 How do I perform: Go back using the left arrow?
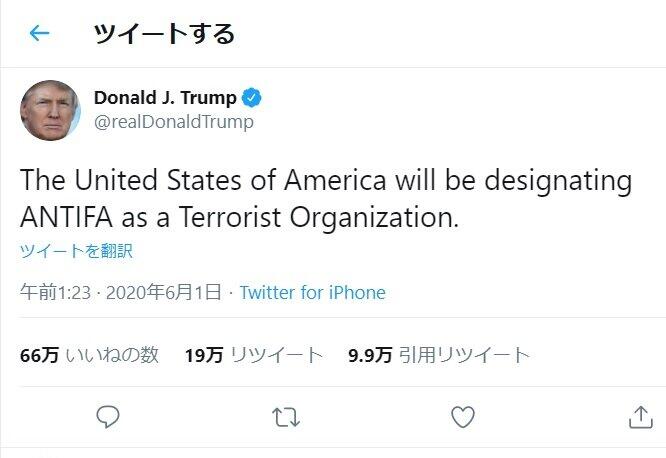pos(39,33)
